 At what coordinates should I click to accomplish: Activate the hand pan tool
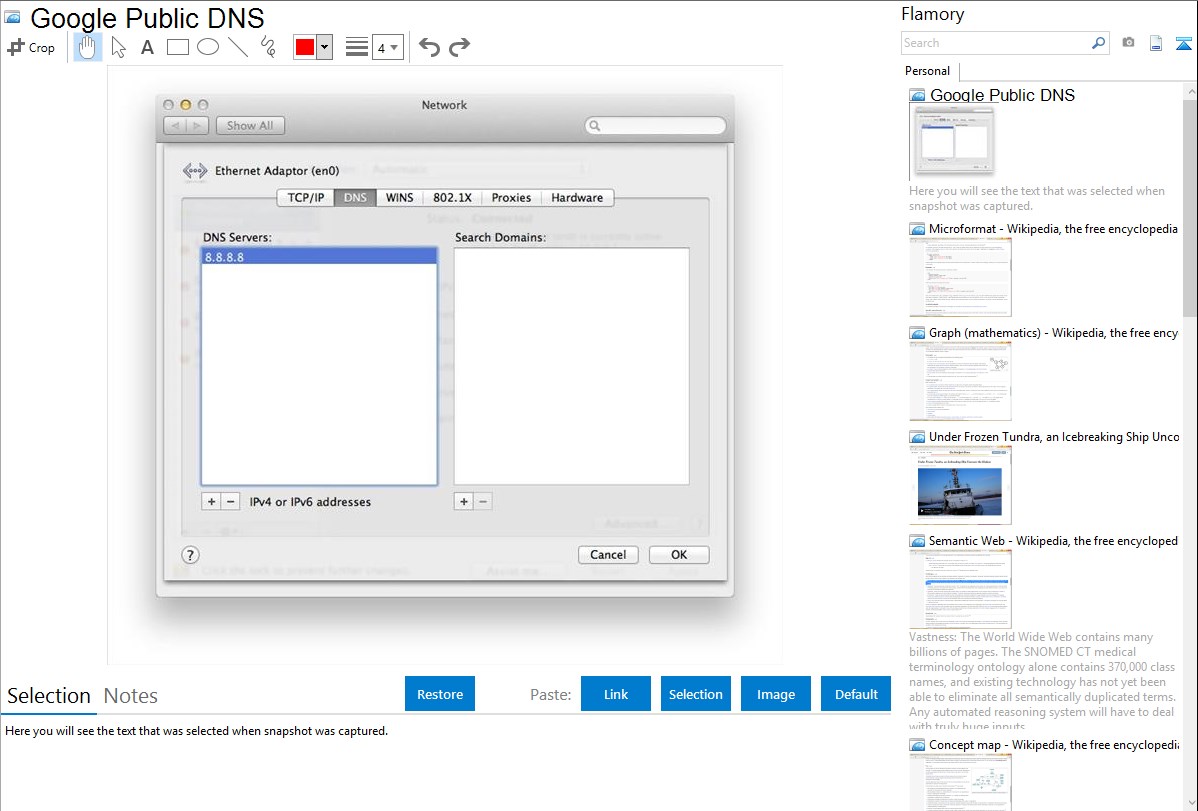[x=87, y=47]
